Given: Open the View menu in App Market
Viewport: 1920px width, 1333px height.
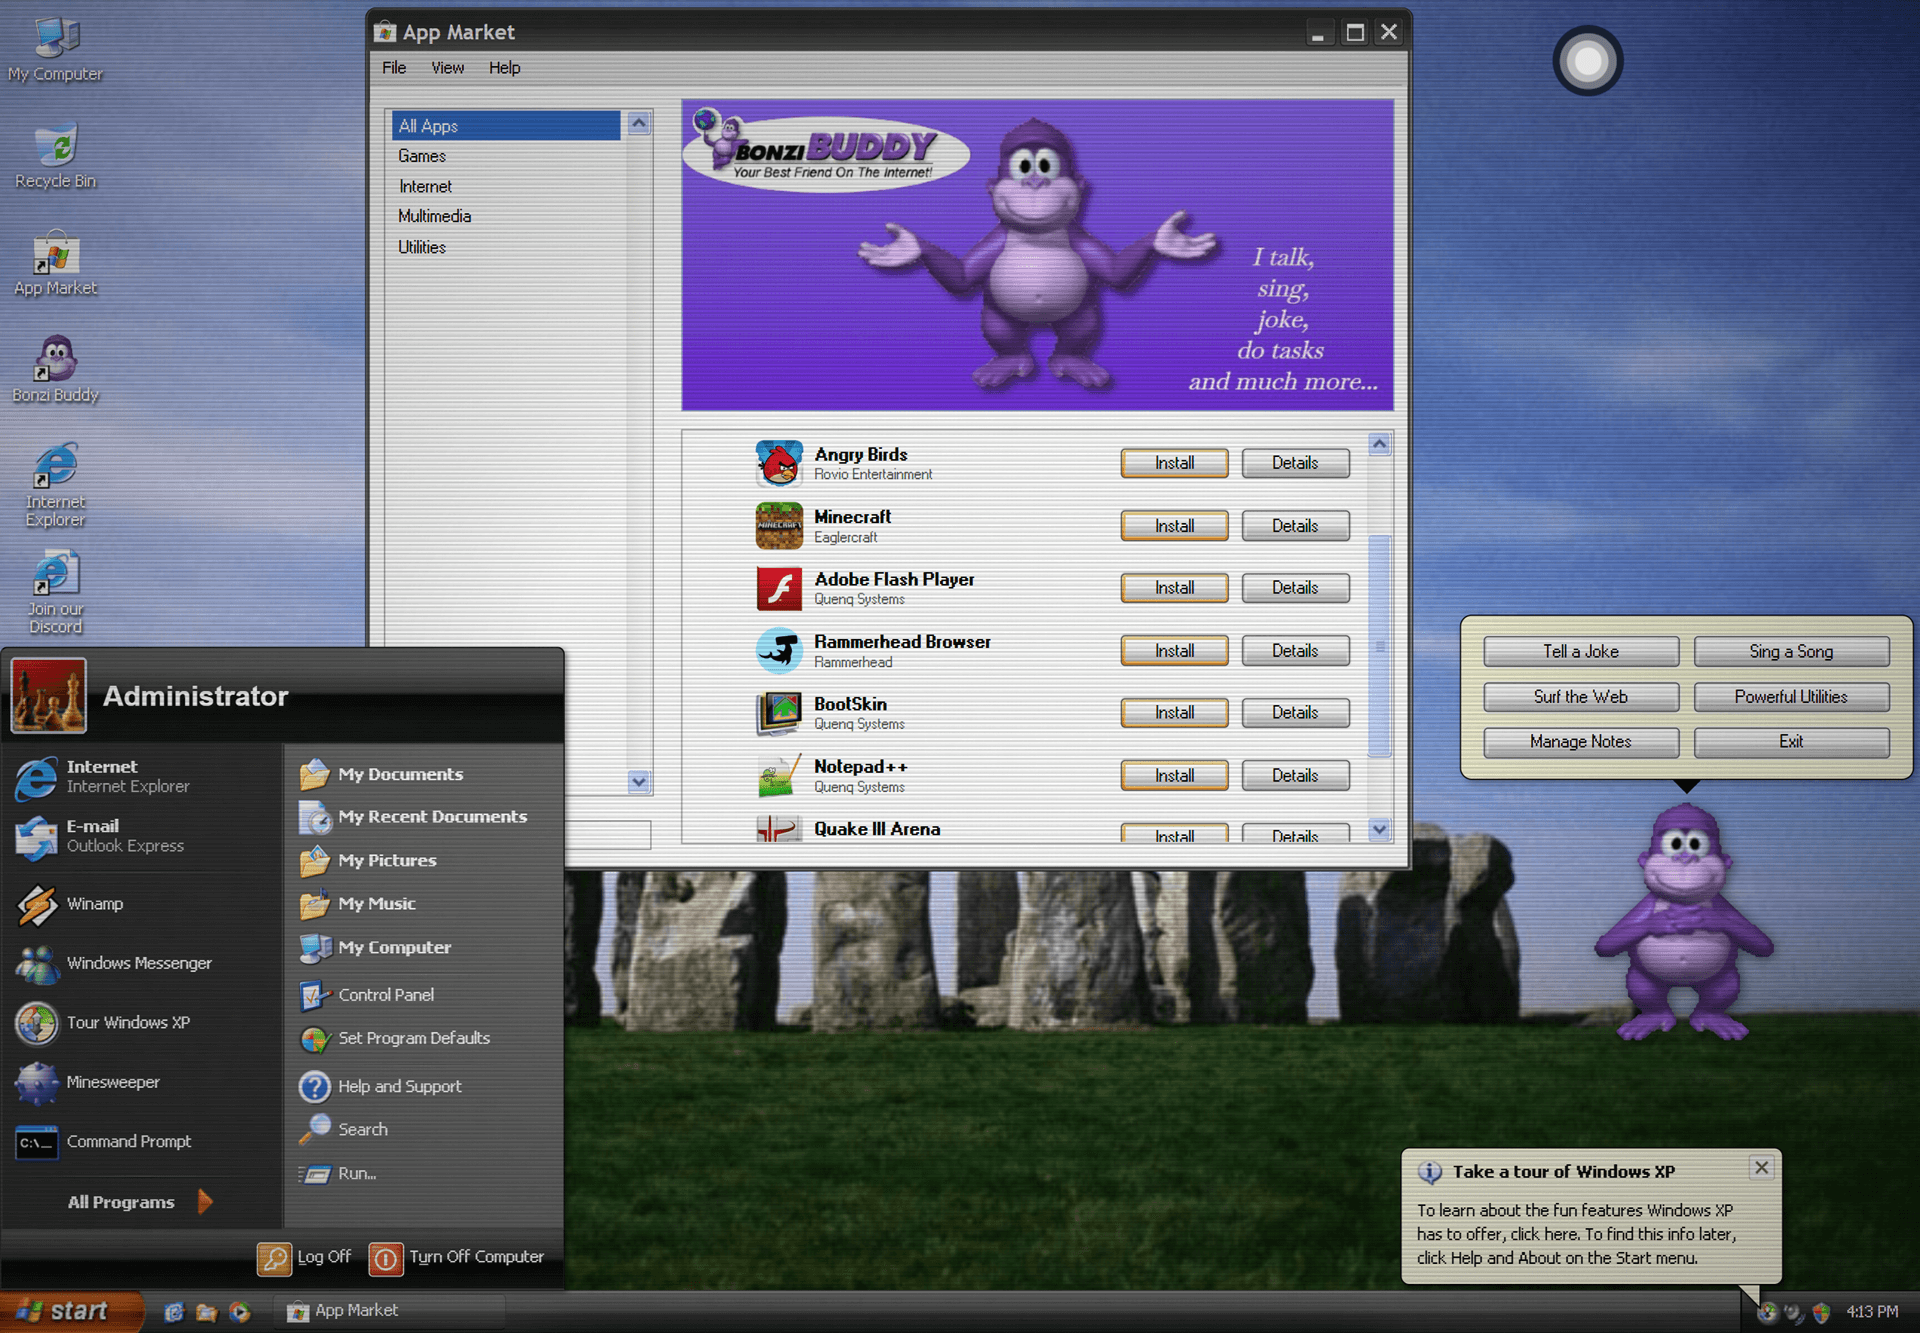Looking at the screenshot, I should [x=447, y=67].
